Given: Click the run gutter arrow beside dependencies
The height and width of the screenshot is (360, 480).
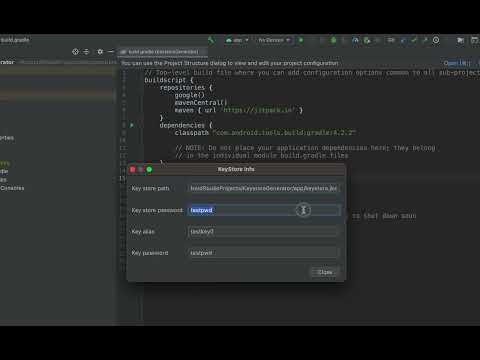Looking at the screenshot, I should pos(132,125).
